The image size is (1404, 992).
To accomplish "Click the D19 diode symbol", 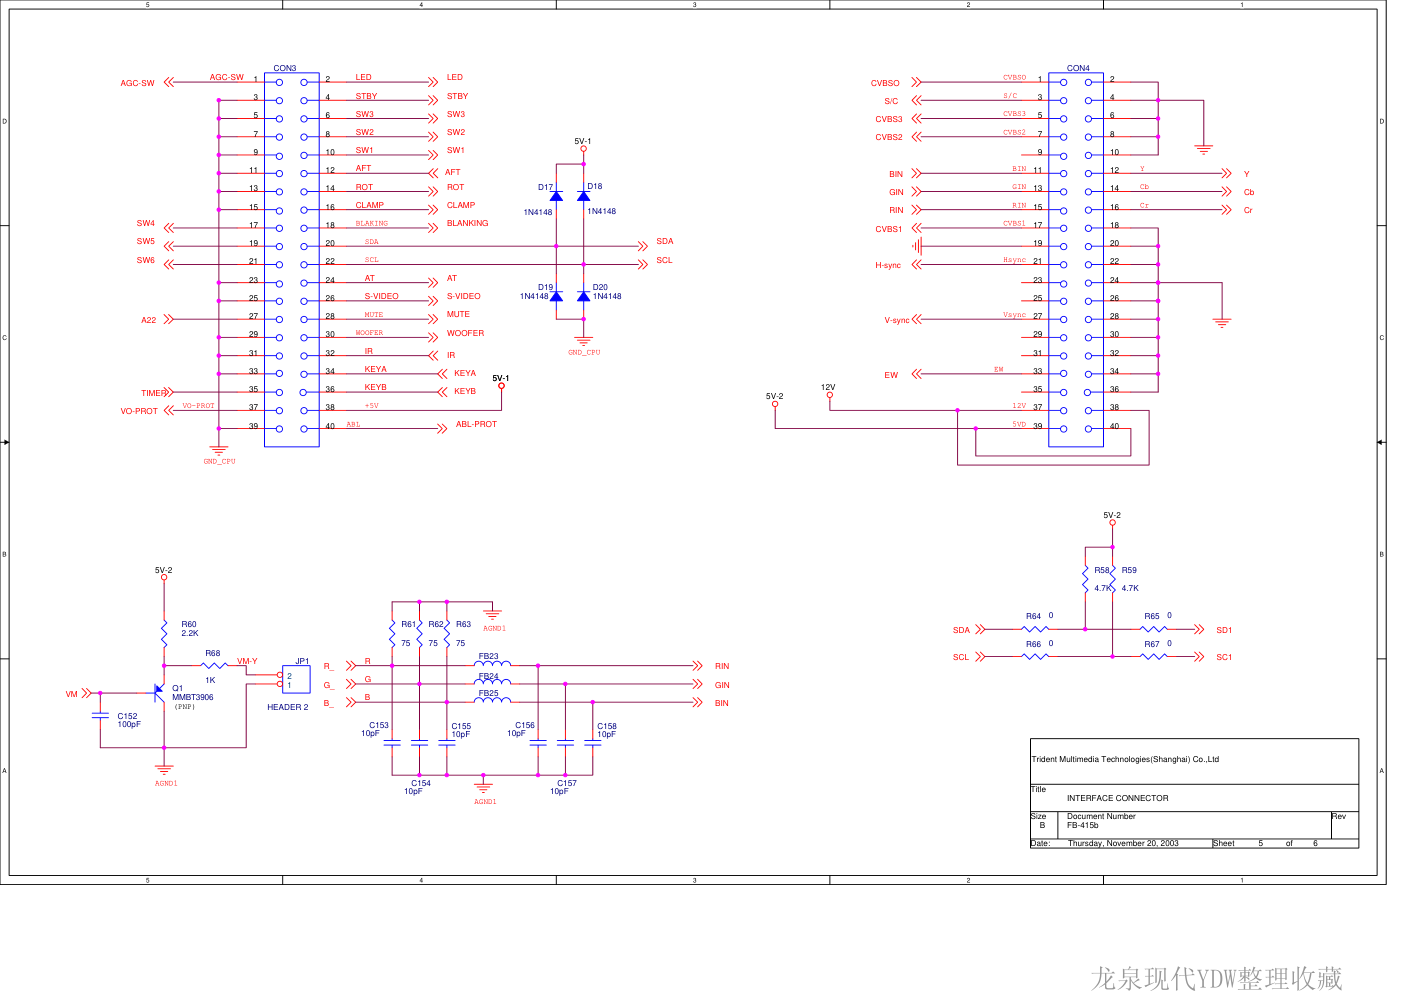I will pyautogui.click(x=556, y=296).
